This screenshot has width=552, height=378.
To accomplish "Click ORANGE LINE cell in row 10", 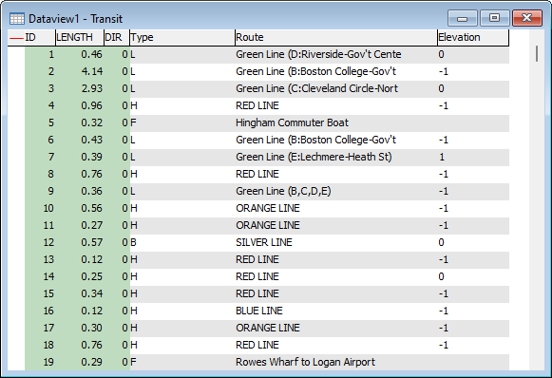I will (x=336, y=208).
